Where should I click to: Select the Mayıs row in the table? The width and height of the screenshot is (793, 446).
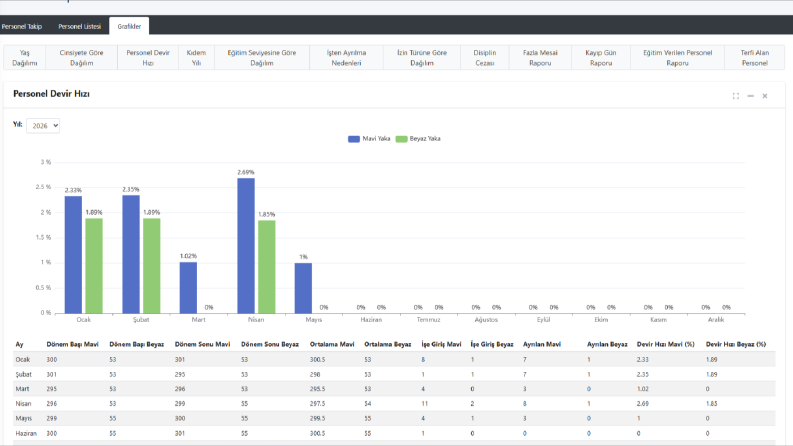tap(394, 418)
